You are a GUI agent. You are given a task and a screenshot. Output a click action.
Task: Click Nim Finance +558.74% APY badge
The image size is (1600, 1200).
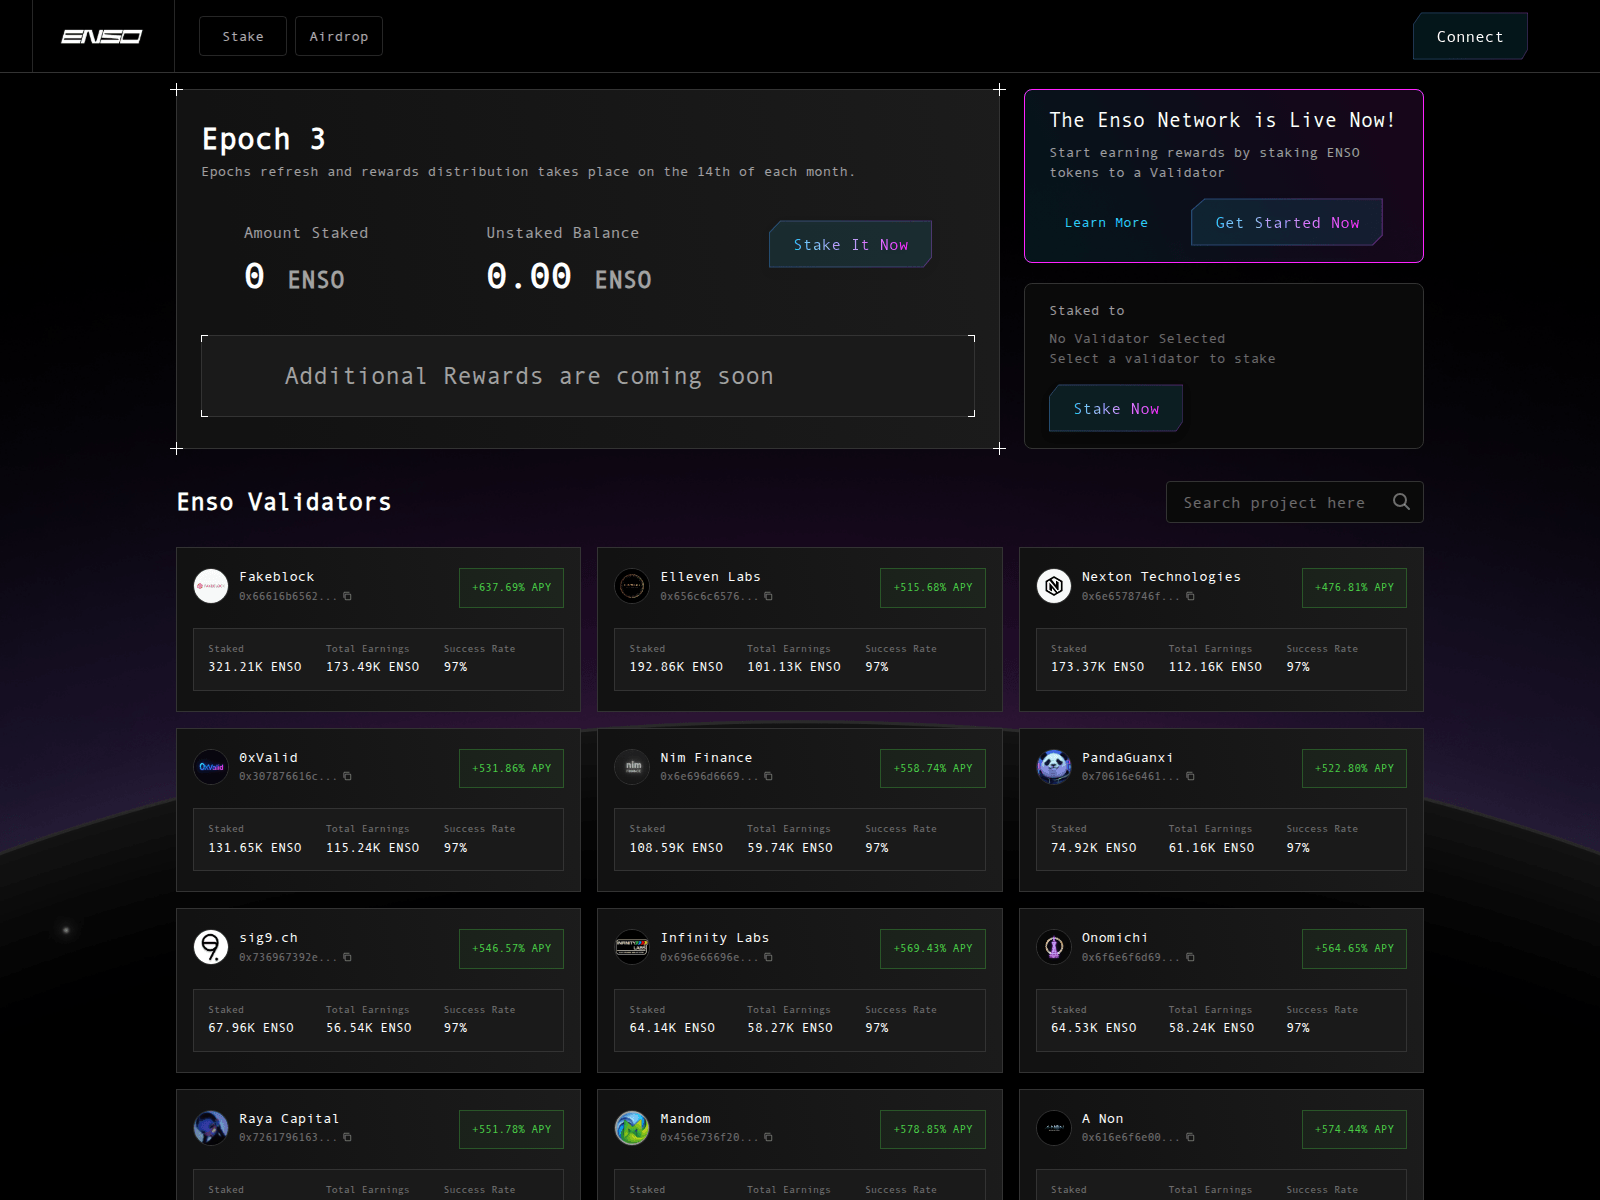click(933, 768)
